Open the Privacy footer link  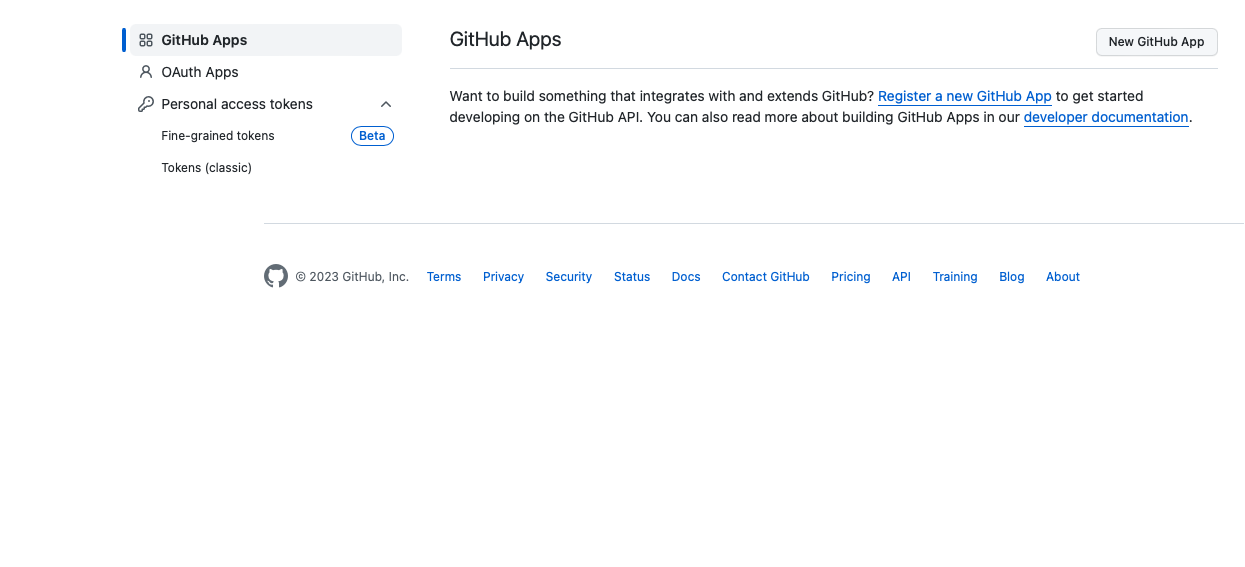pos(503,277)
